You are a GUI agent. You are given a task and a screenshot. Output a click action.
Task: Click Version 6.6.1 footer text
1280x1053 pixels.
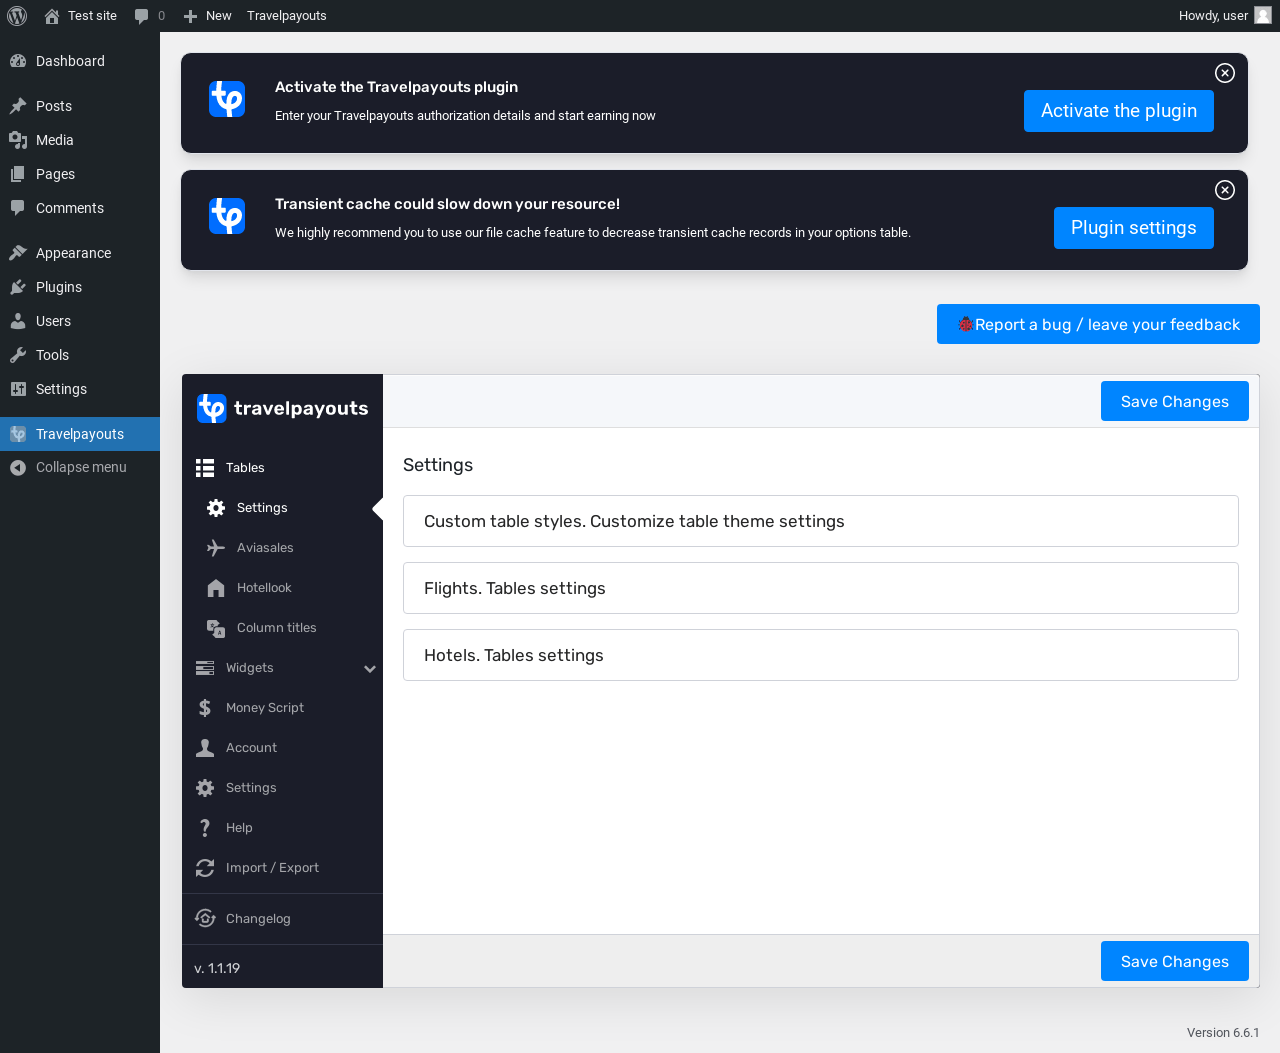1223,1033
